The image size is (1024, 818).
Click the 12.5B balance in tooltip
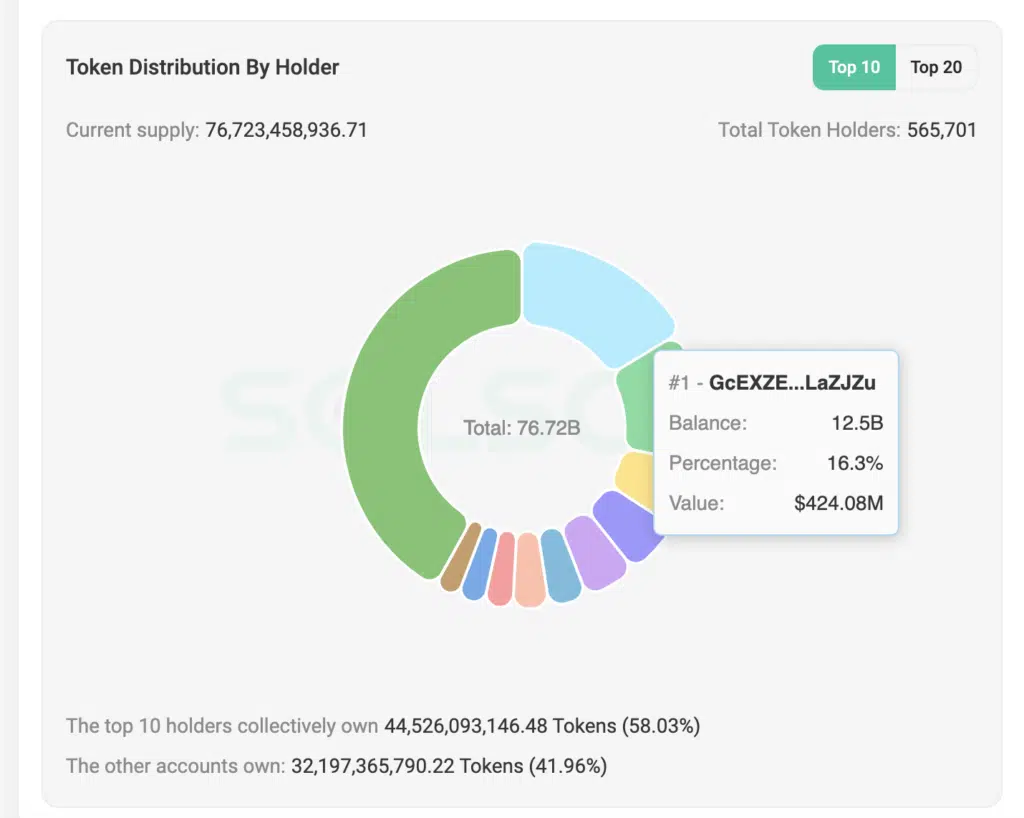point(857,423)
